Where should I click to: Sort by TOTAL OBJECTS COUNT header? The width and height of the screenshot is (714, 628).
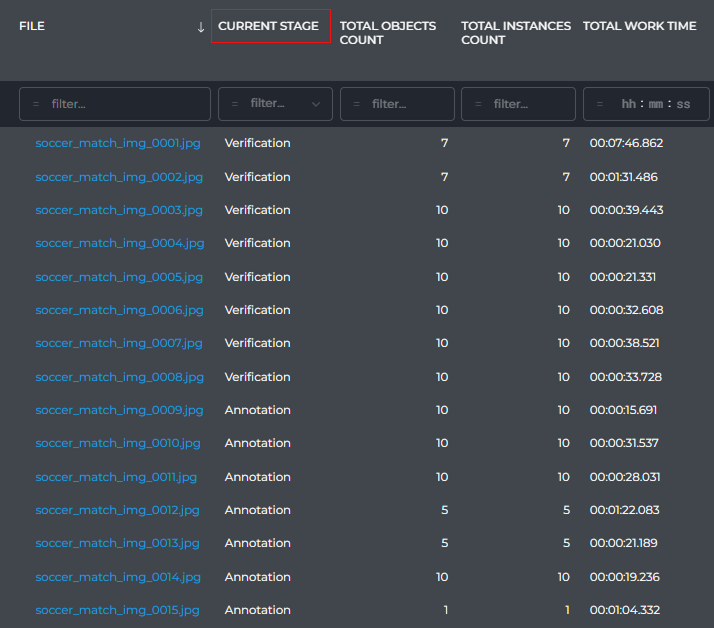pyautogui.click(x=388, y=33)
